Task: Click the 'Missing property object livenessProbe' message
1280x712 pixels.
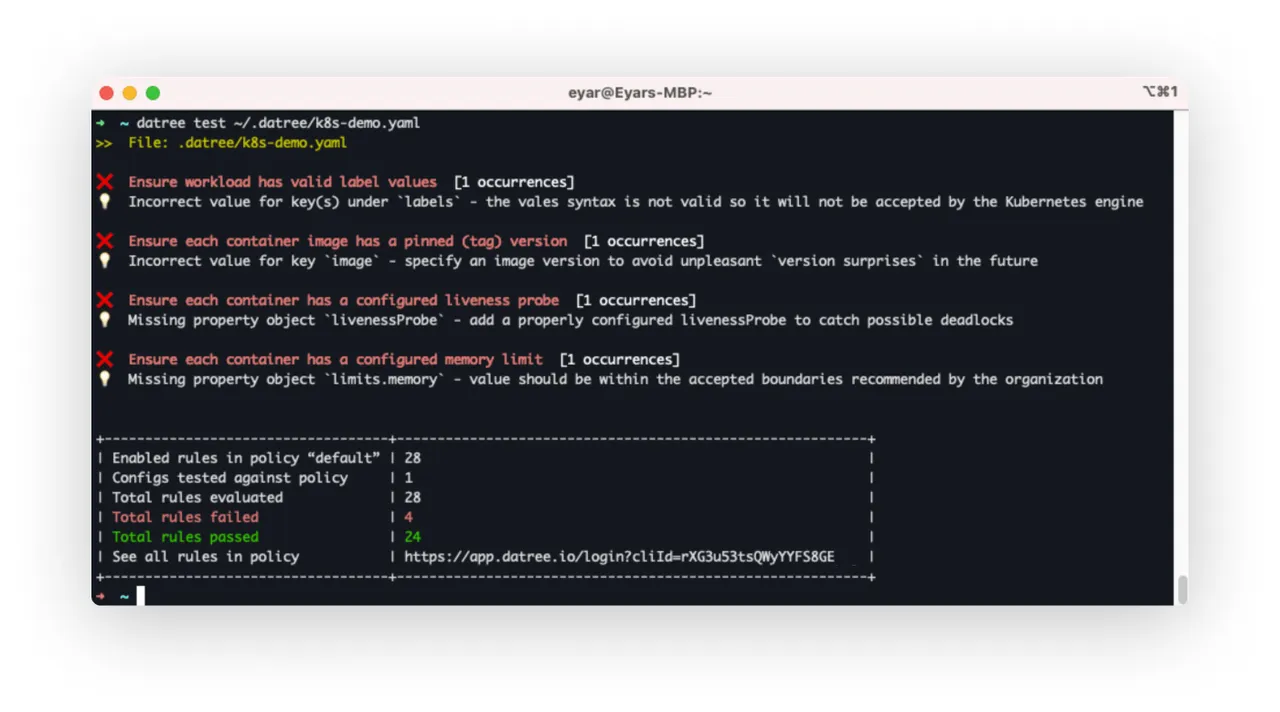Action: (x=570, y=320)
